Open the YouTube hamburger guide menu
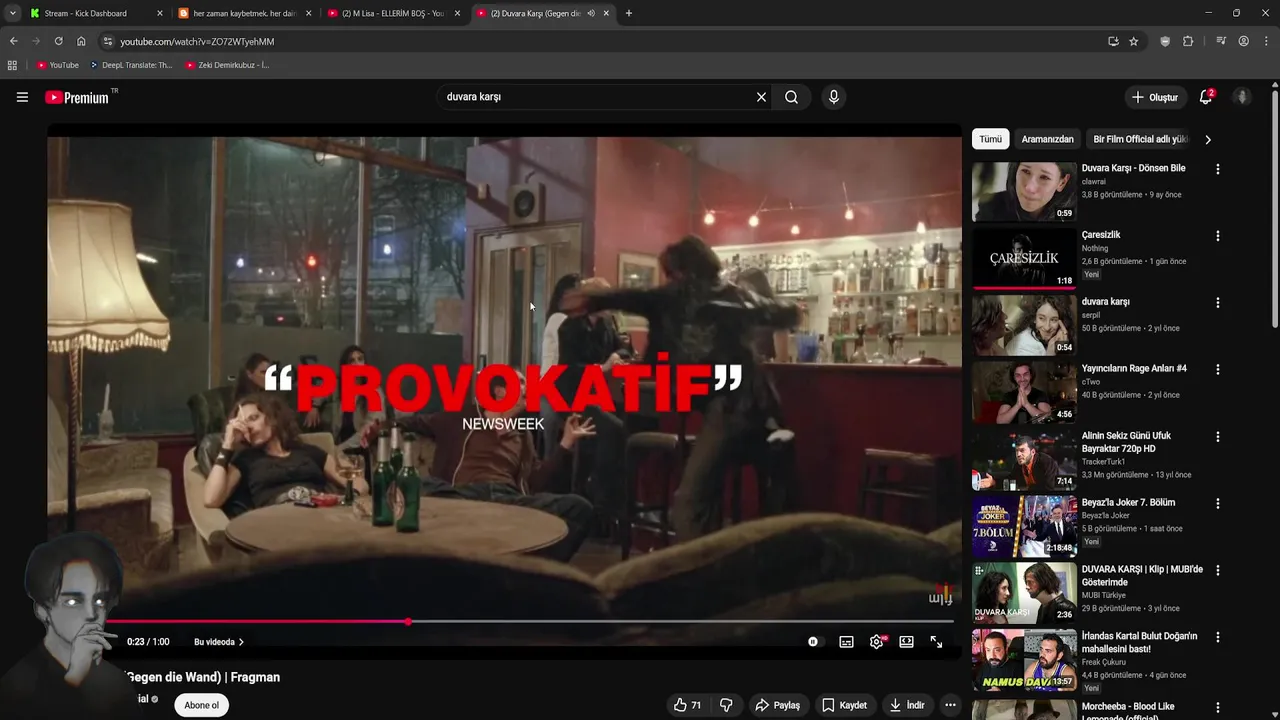Viewport: 1280px width, 720px height. pyautogui.click(x=22, y=97)
